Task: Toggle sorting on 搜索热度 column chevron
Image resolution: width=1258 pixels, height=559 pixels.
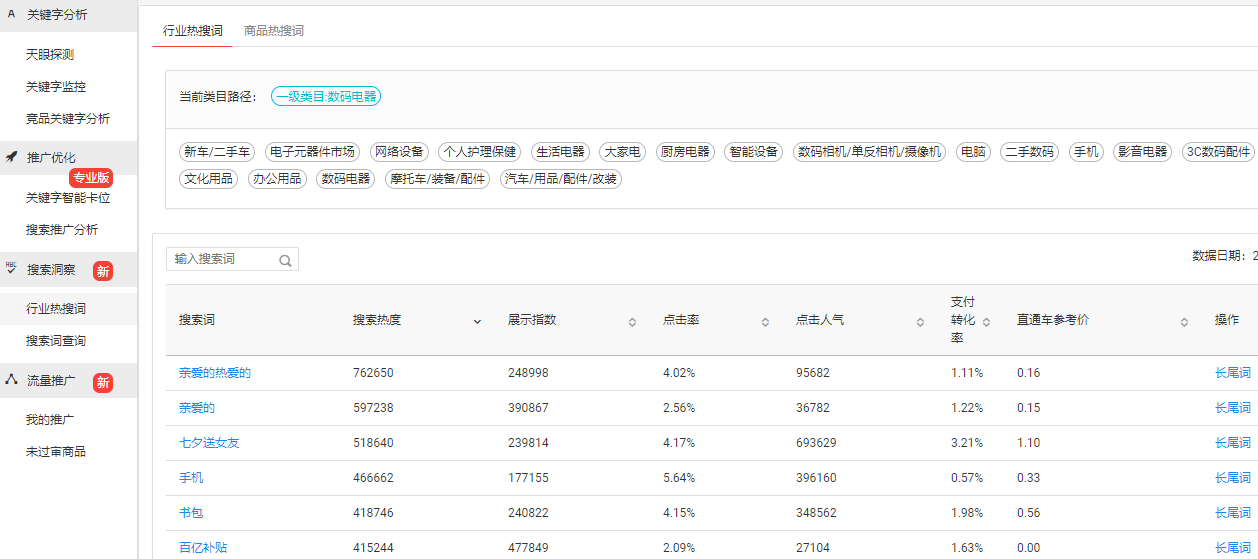Action: pyautogui.click(x=477, y=321)
